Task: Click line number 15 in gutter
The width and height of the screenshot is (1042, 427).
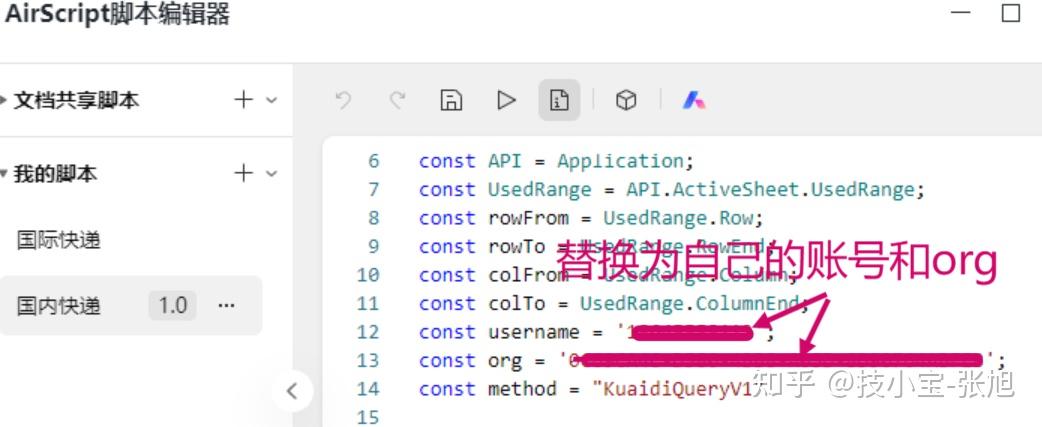Action: (x=367, y=417)
